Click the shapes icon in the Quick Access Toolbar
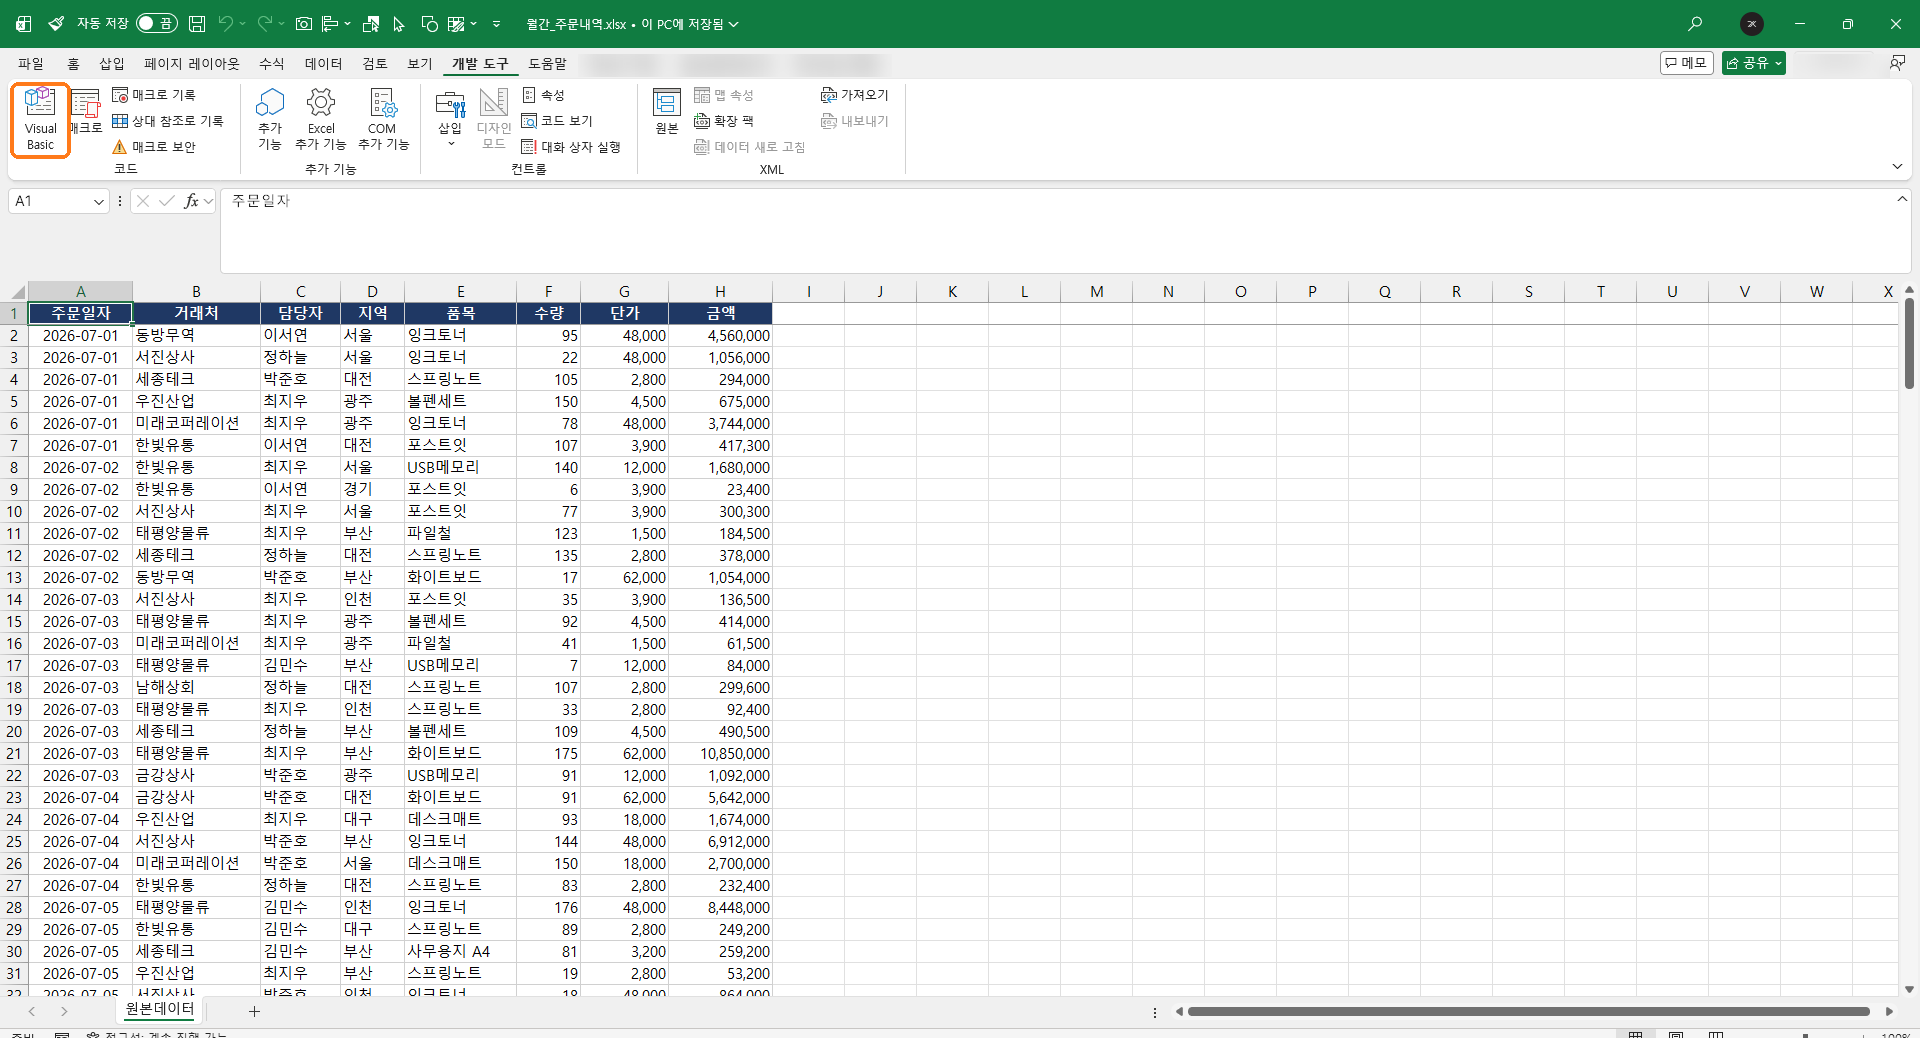The height and width of the screenshot is (1038, 1920). 430,24
